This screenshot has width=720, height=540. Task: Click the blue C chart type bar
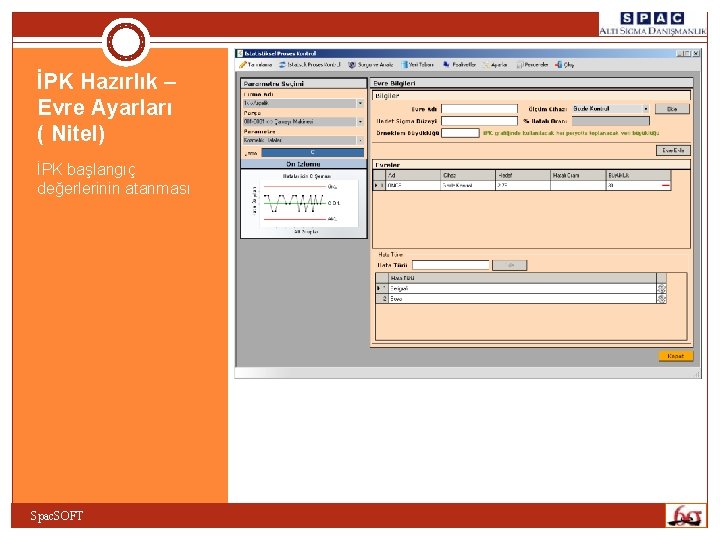[x=313, y=152]
